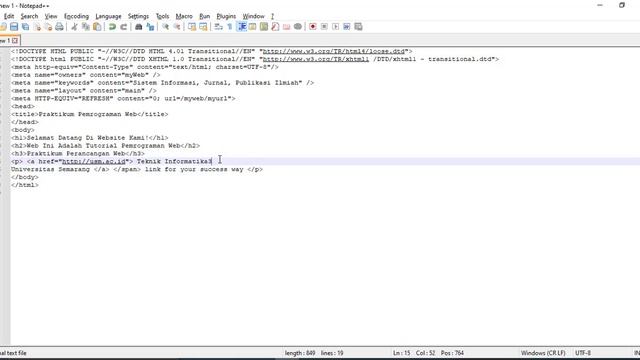640x360 pixels.
Task: Click the meta REFRESH 'url=/myweb/myurl' line
Action: 123,99
